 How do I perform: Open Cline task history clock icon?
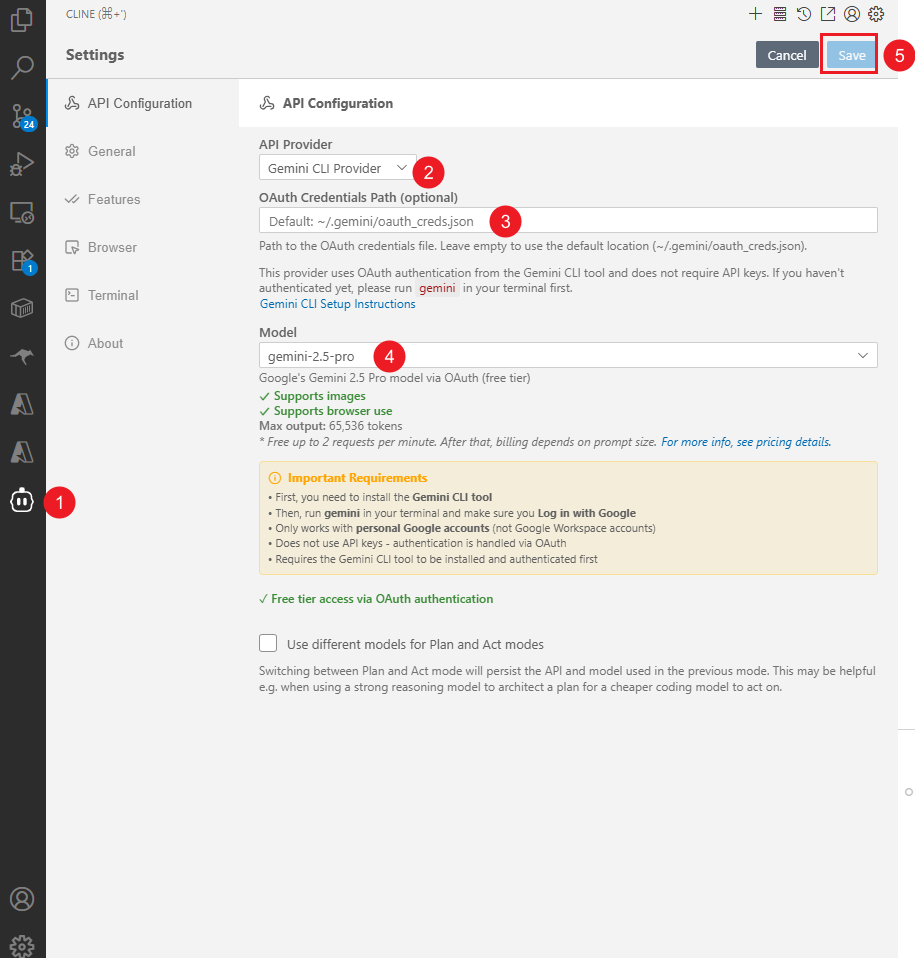tap(804, 14)
